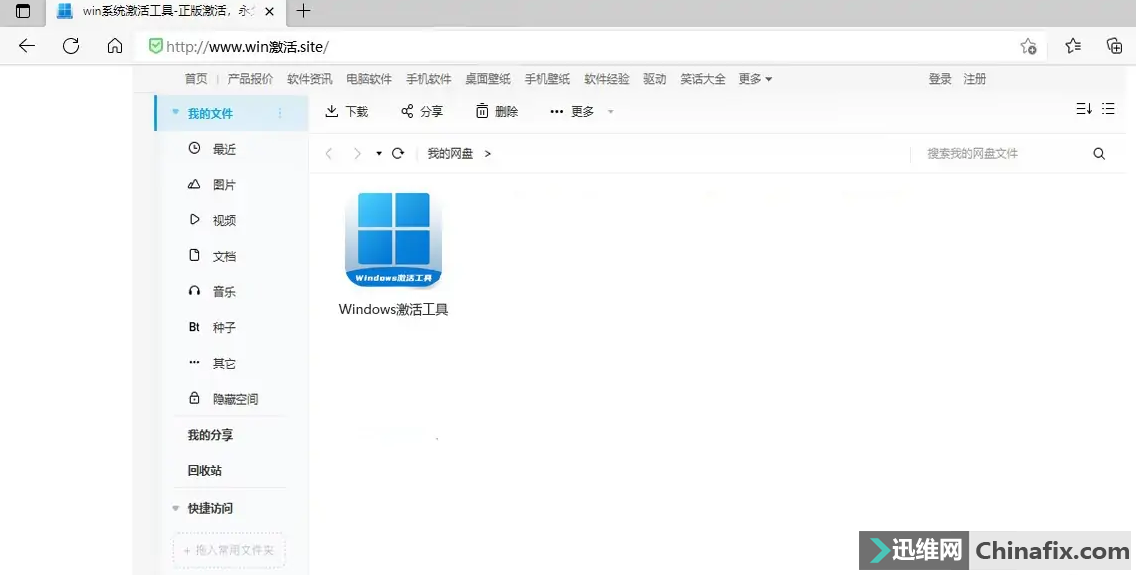
Task: Click 我的网盘 breadcrumb
Action: tap(450, 154)
